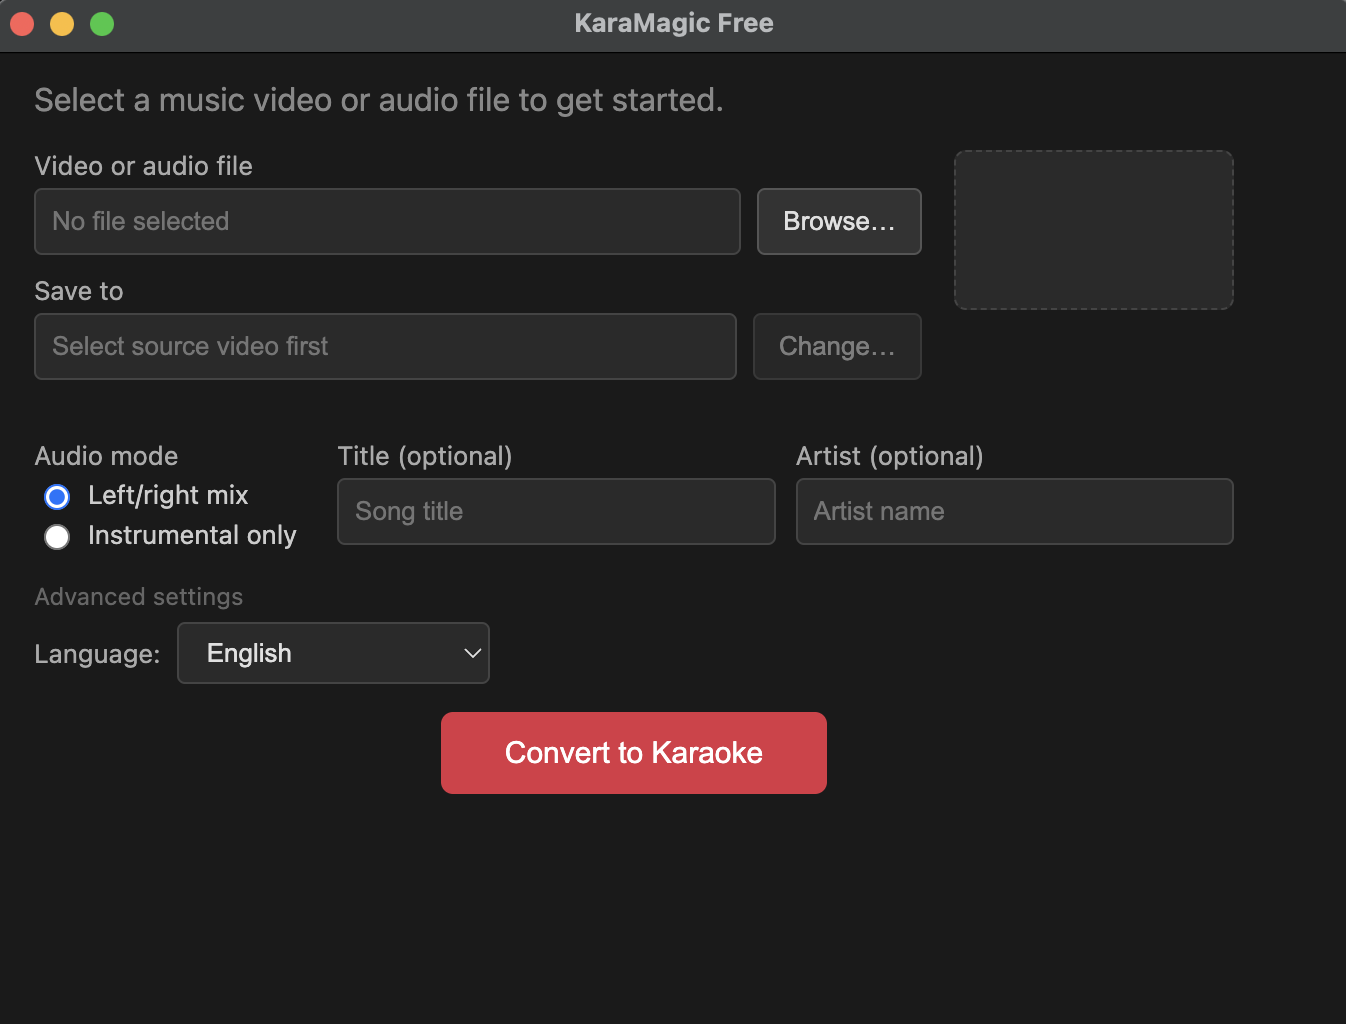Open the Language dropdown showing English
Image resolution: width=1346 pixels, height=1024 pixels.
333,653
